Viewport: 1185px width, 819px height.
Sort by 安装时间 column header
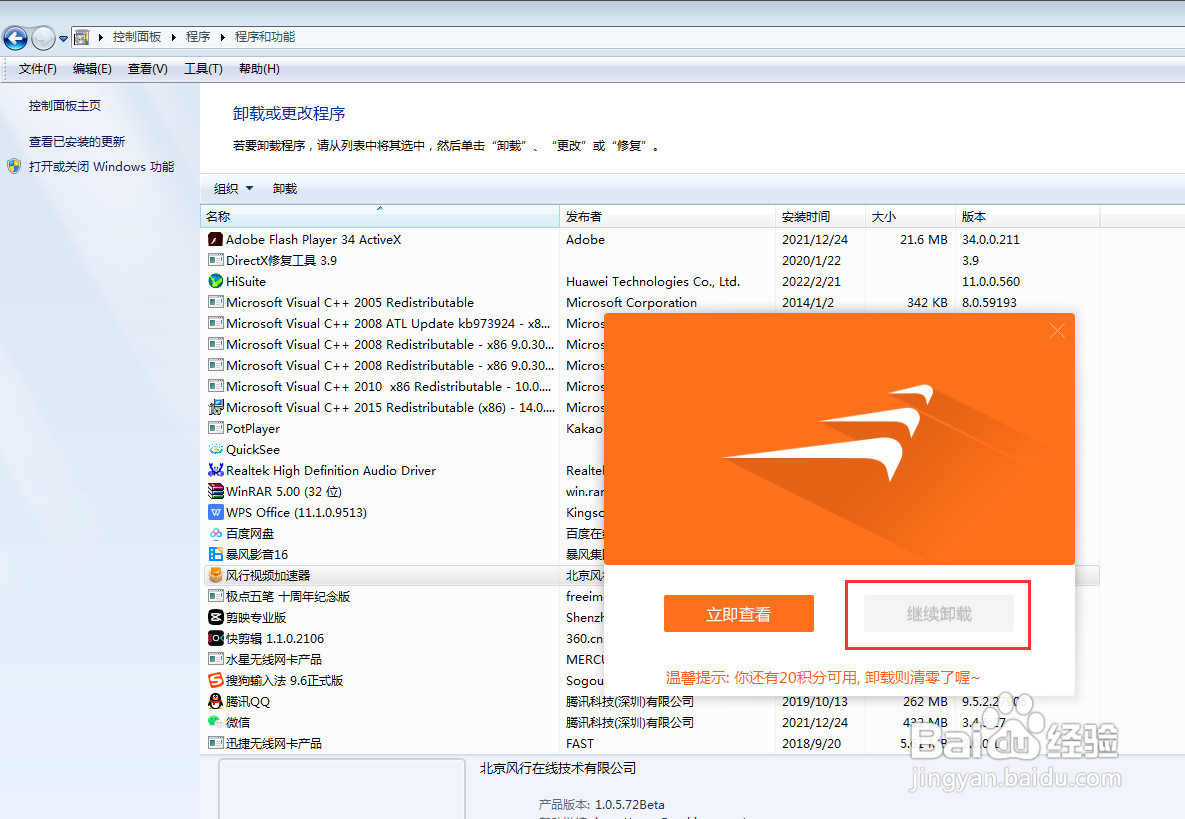click(821, 216)
